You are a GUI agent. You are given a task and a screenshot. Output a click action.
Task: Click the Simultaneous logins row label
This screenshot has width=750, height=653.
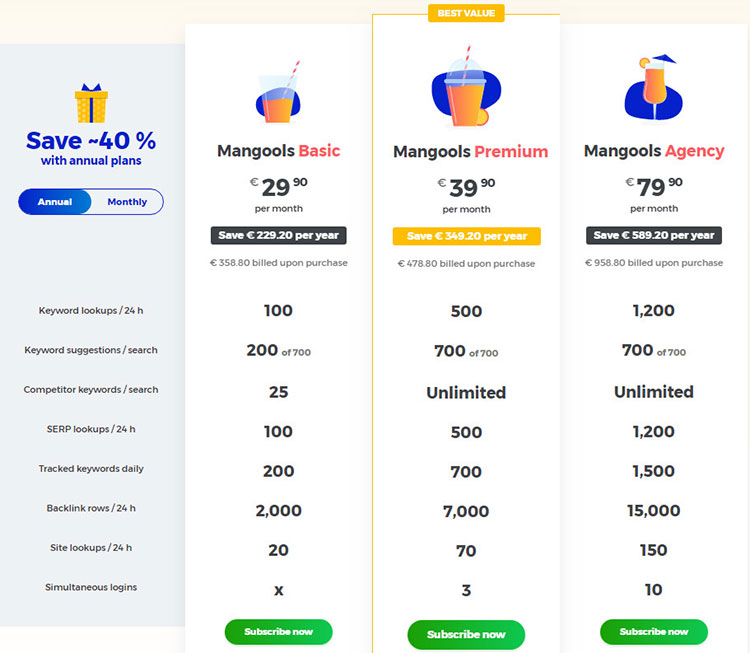[91, 587]
